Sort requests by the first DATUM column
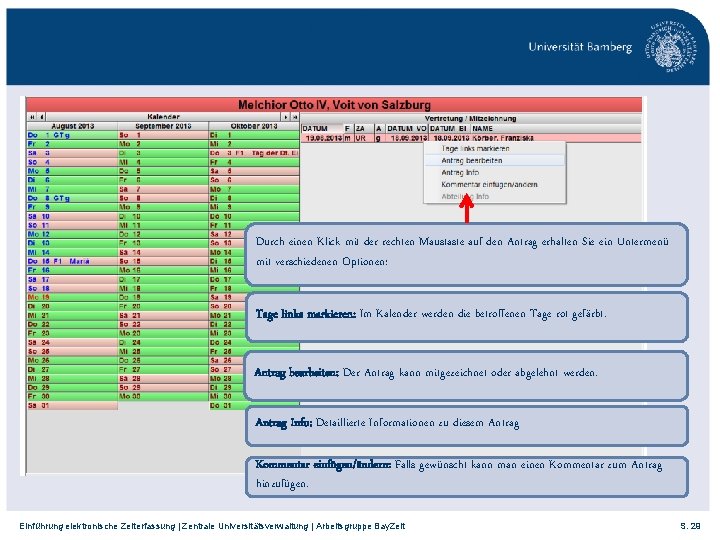The image size is (720, 540). (322, 129)
